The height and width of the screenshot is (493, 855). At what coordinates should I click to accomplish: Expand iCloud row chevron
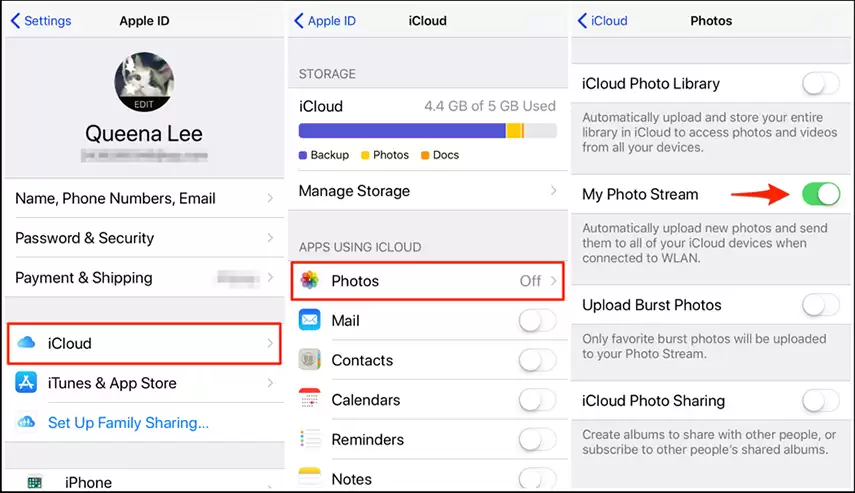(270, 343)
